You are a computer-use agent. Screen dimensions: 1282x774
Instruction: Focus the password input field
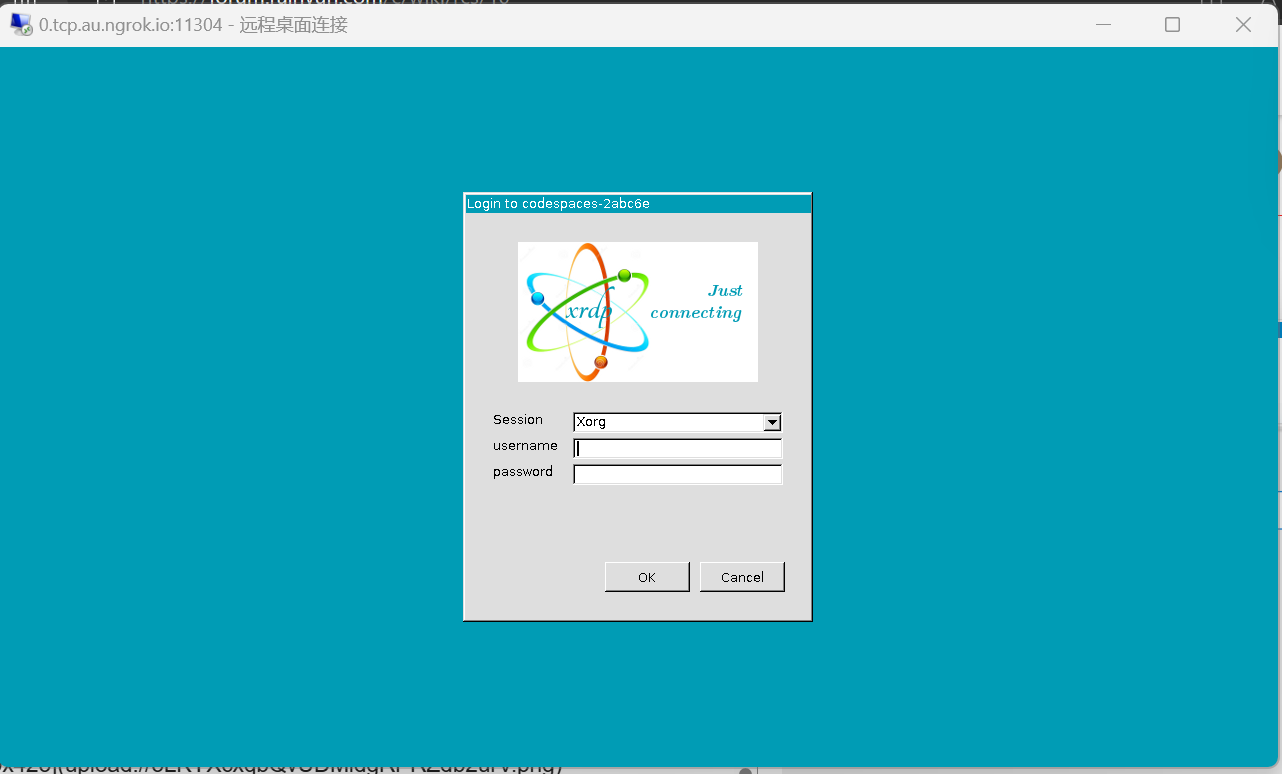[677, 475]
